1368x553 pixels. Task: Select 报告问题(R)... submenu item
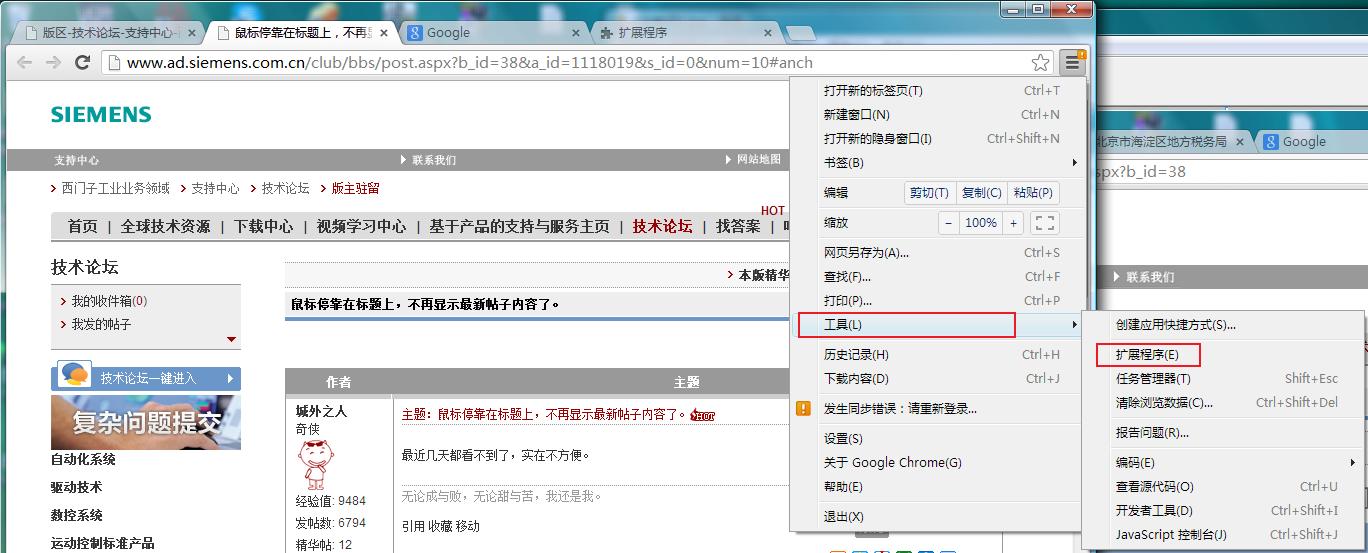click(x=1224, y=432)
